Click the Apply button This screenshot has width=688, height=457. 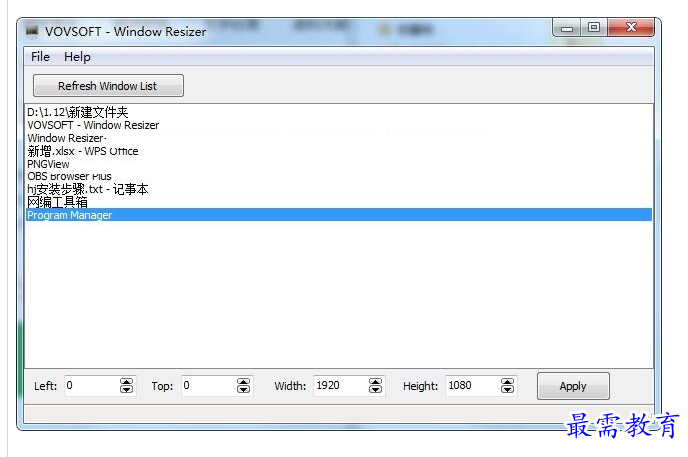[573, 386]
